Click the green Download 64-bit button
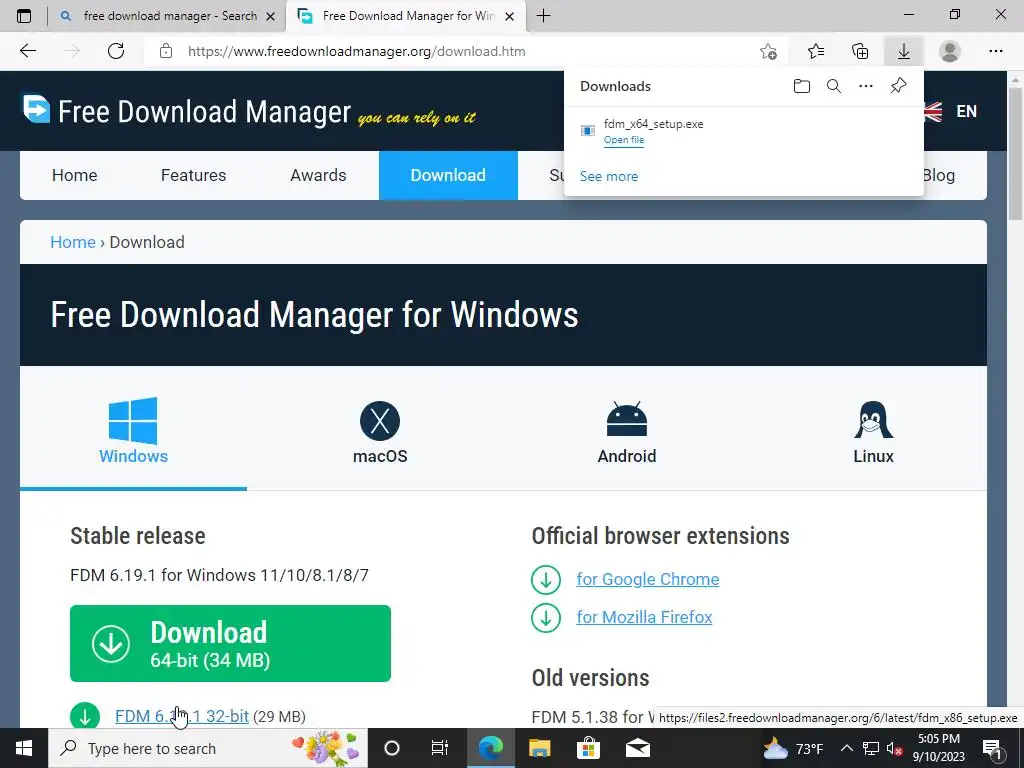 pyautogui.click(x=231, y=643)
